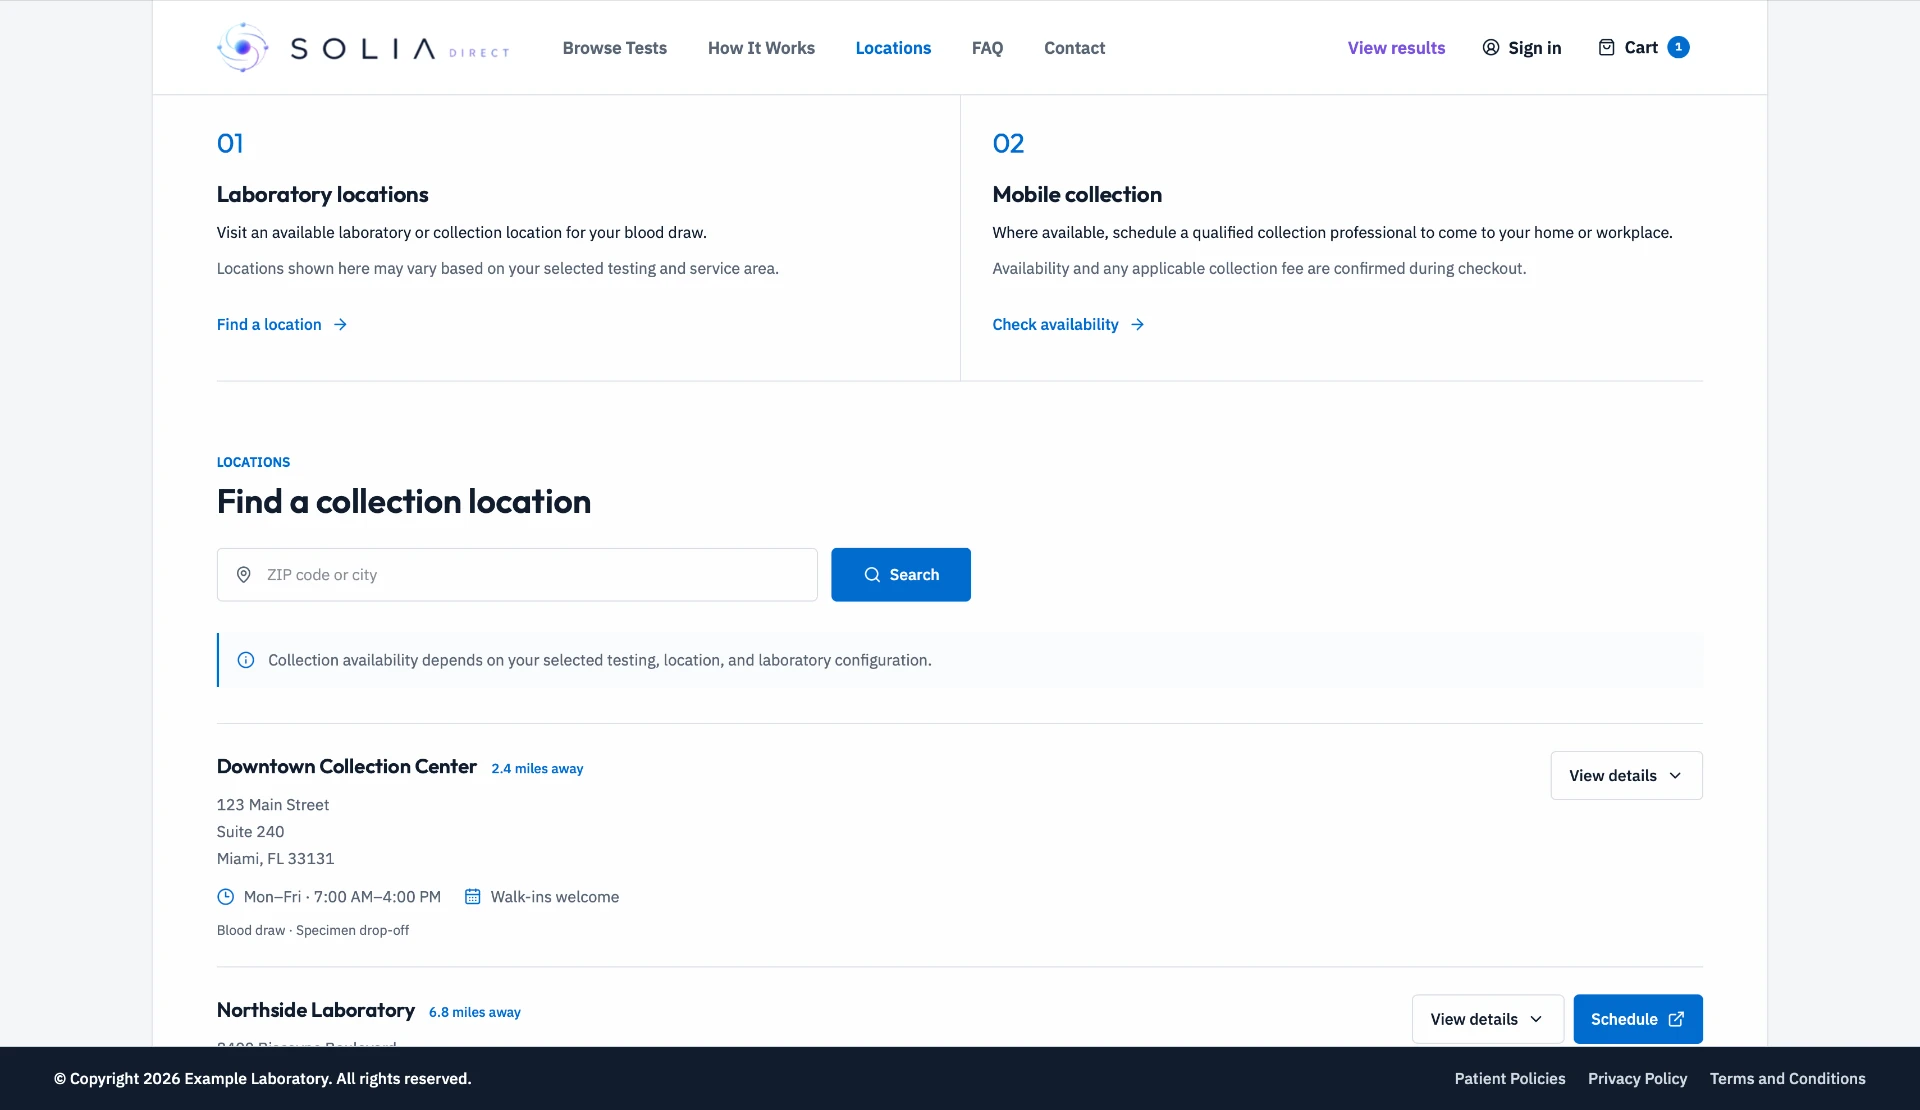1920x1110 pixels.
Task: Click the Mon–Fri 7:00 AM–4:00 PM hours text
Action: click(x=342, y=897)
